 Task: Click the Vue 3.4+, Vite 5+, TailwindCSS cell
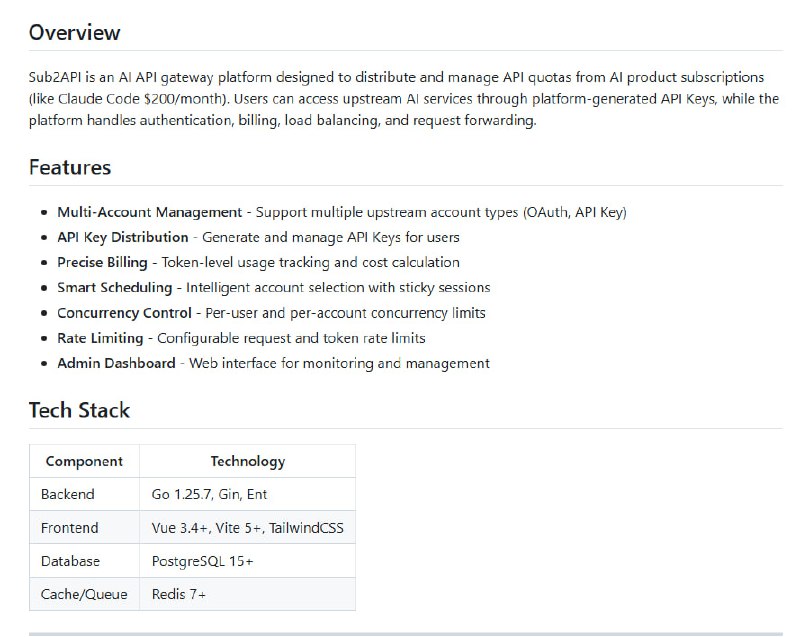247,527
